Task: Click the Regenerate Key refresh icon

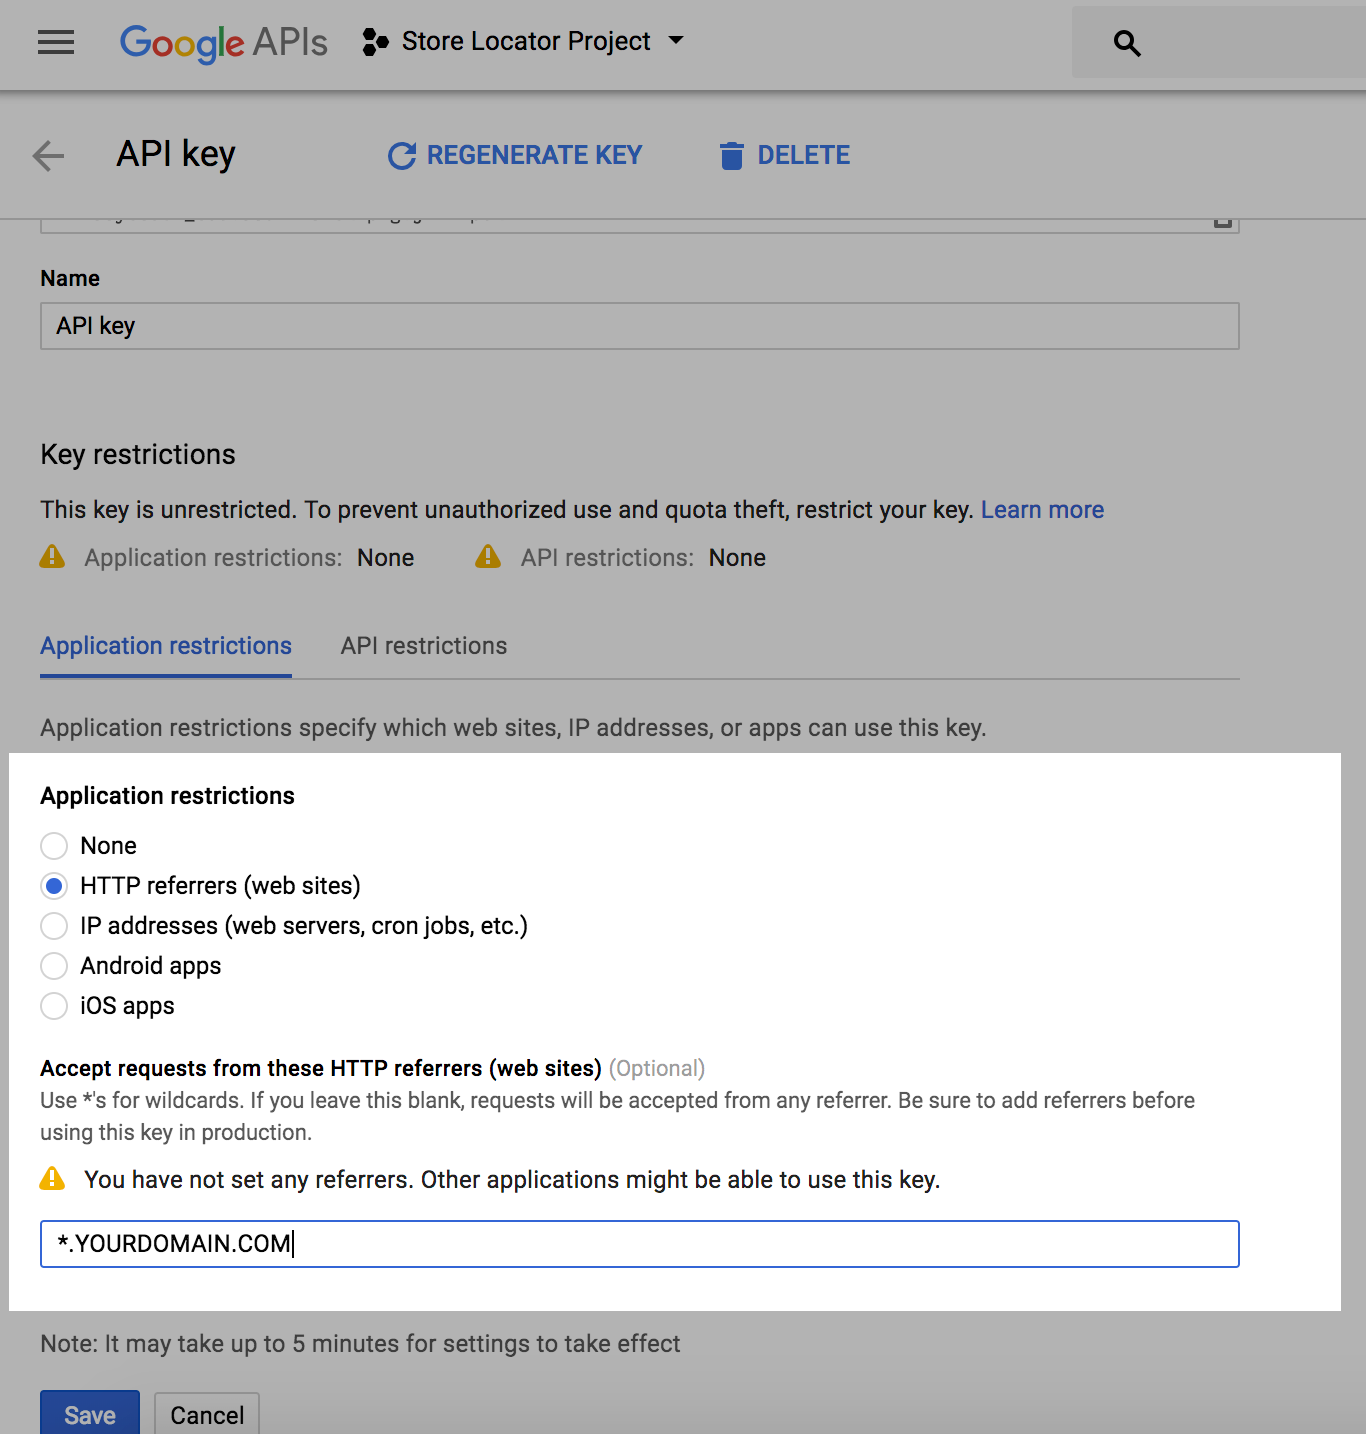Action: pos(402,156)
